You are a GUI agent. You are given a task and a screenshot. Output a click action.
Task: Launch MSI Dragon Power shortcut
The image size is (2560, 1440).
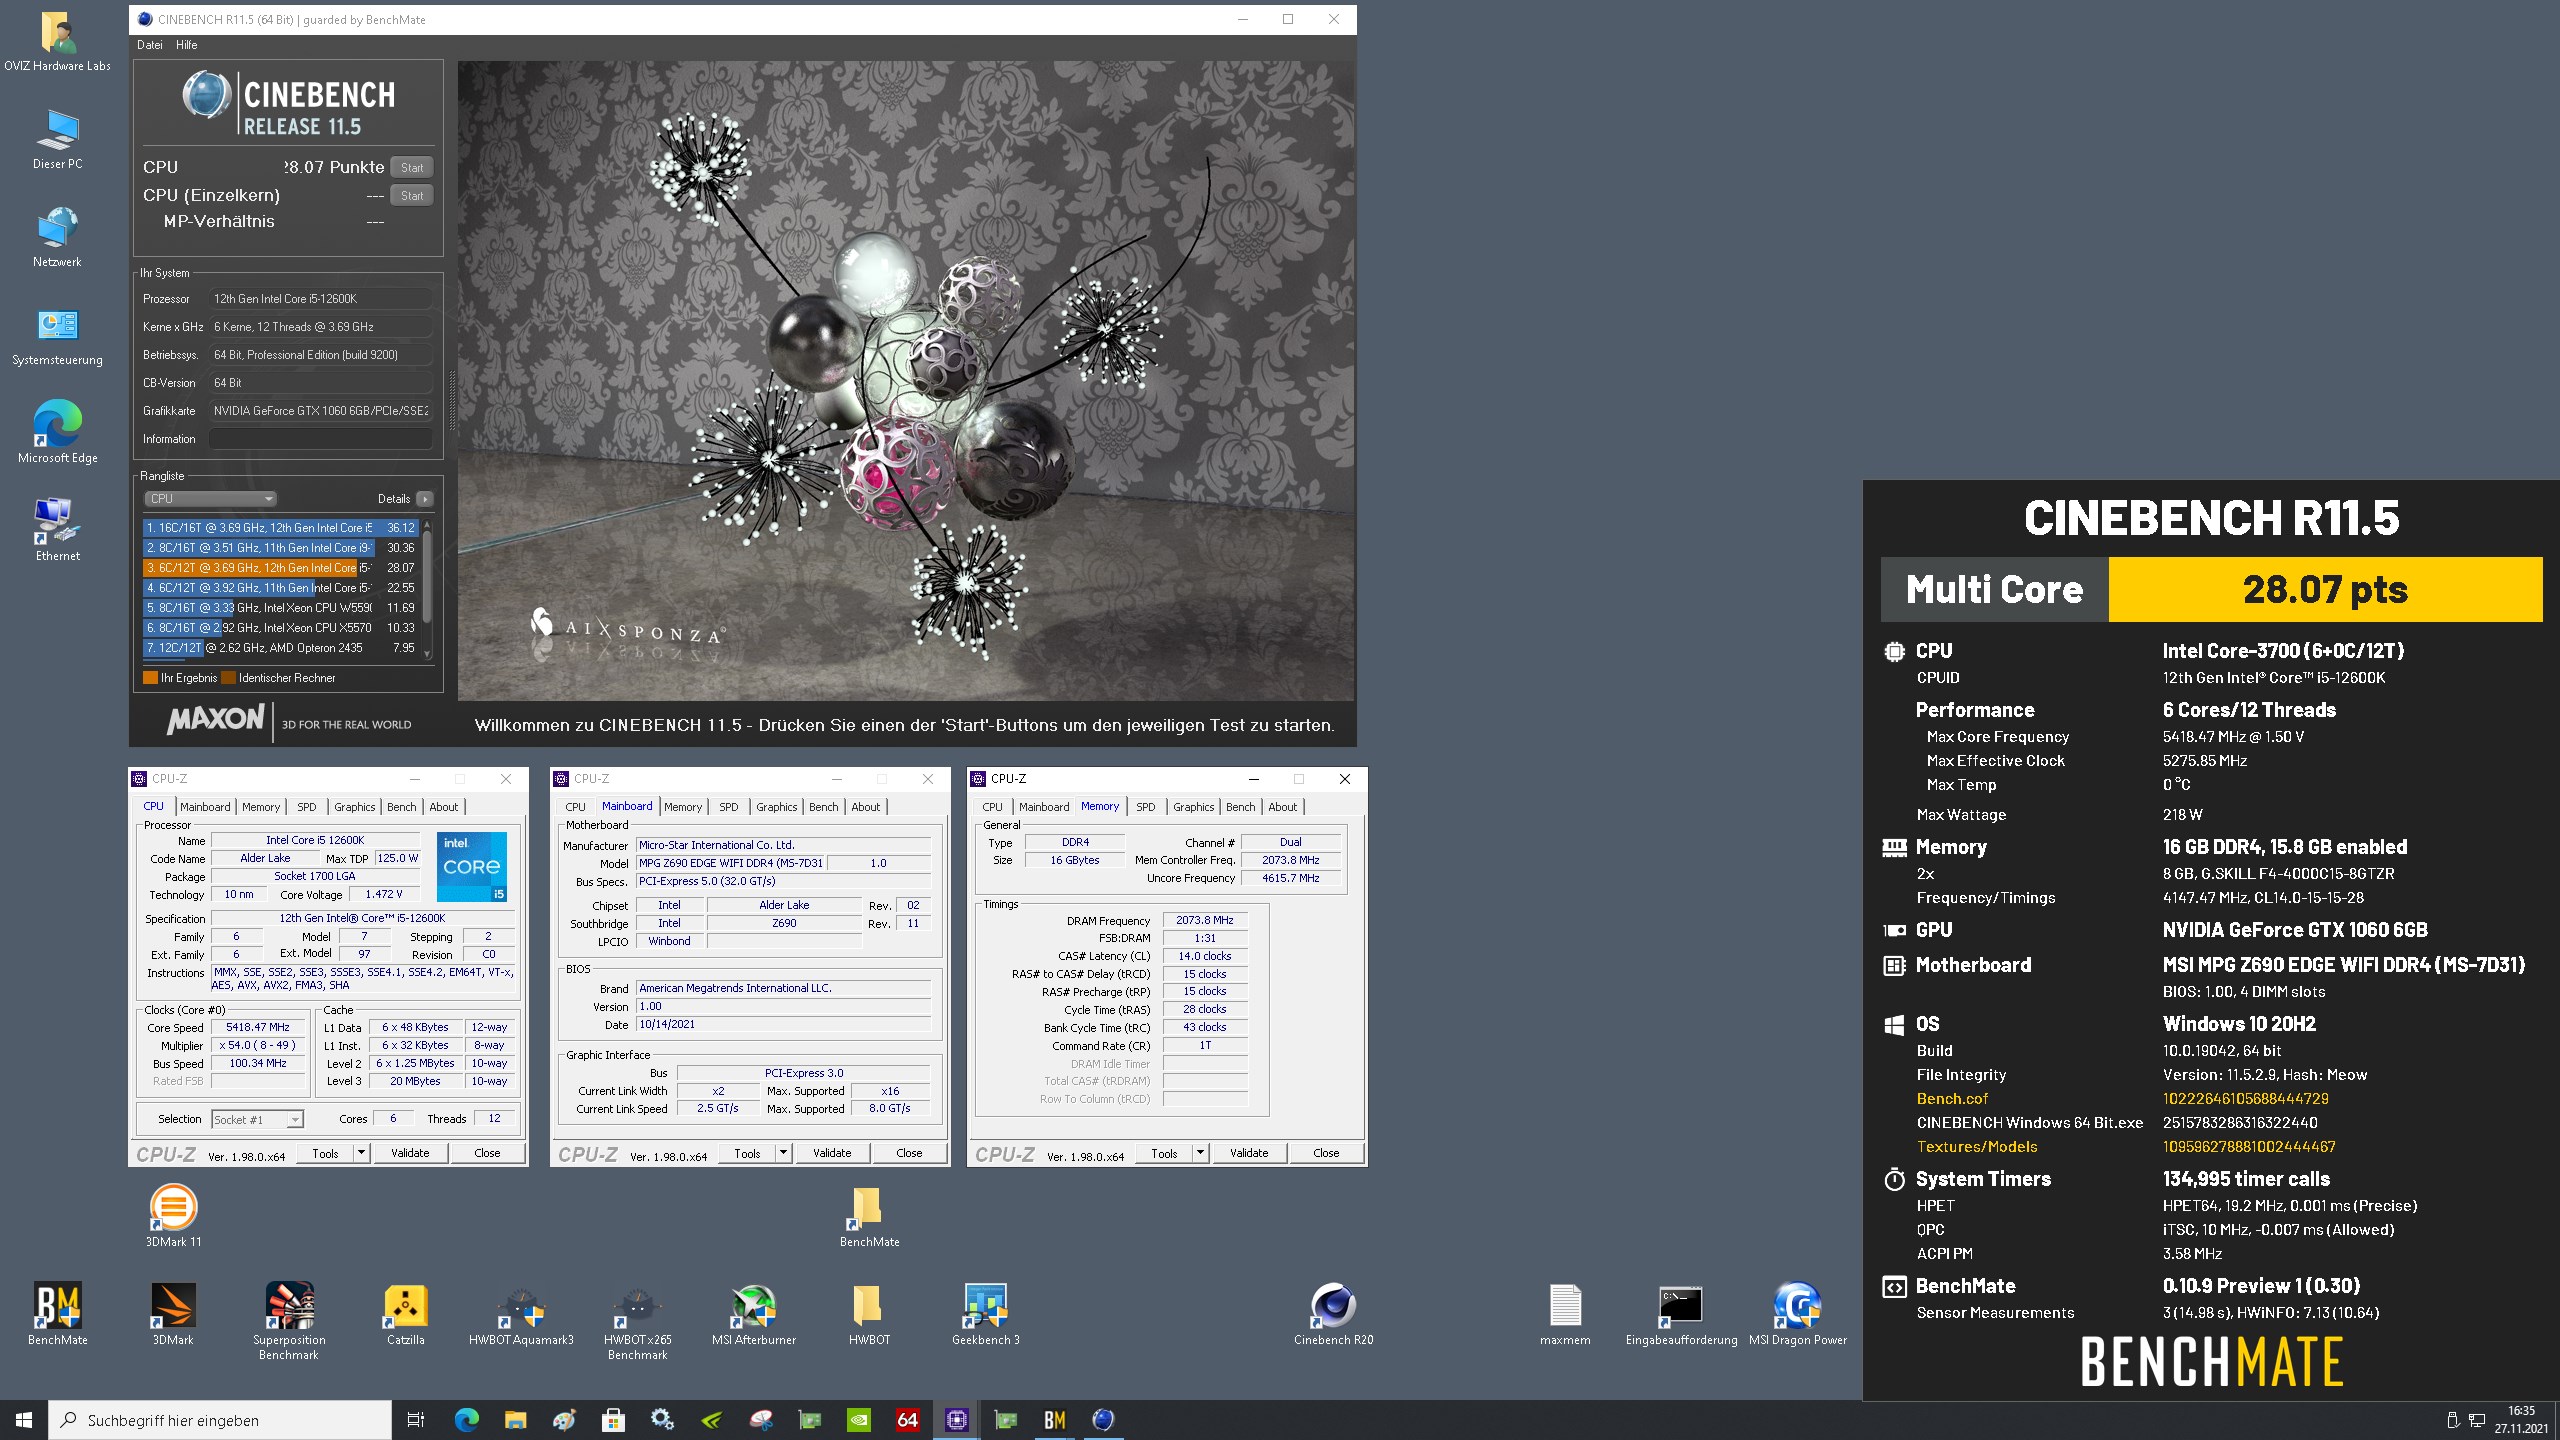[1797, 1313]
